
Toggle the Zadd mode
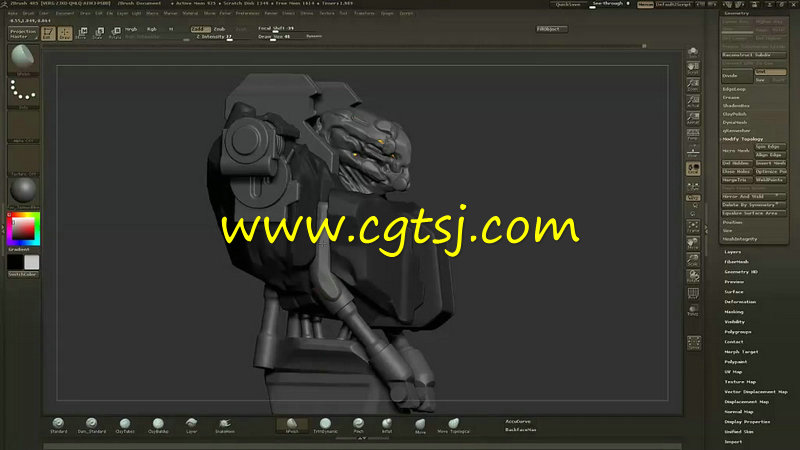pos(201,30)
